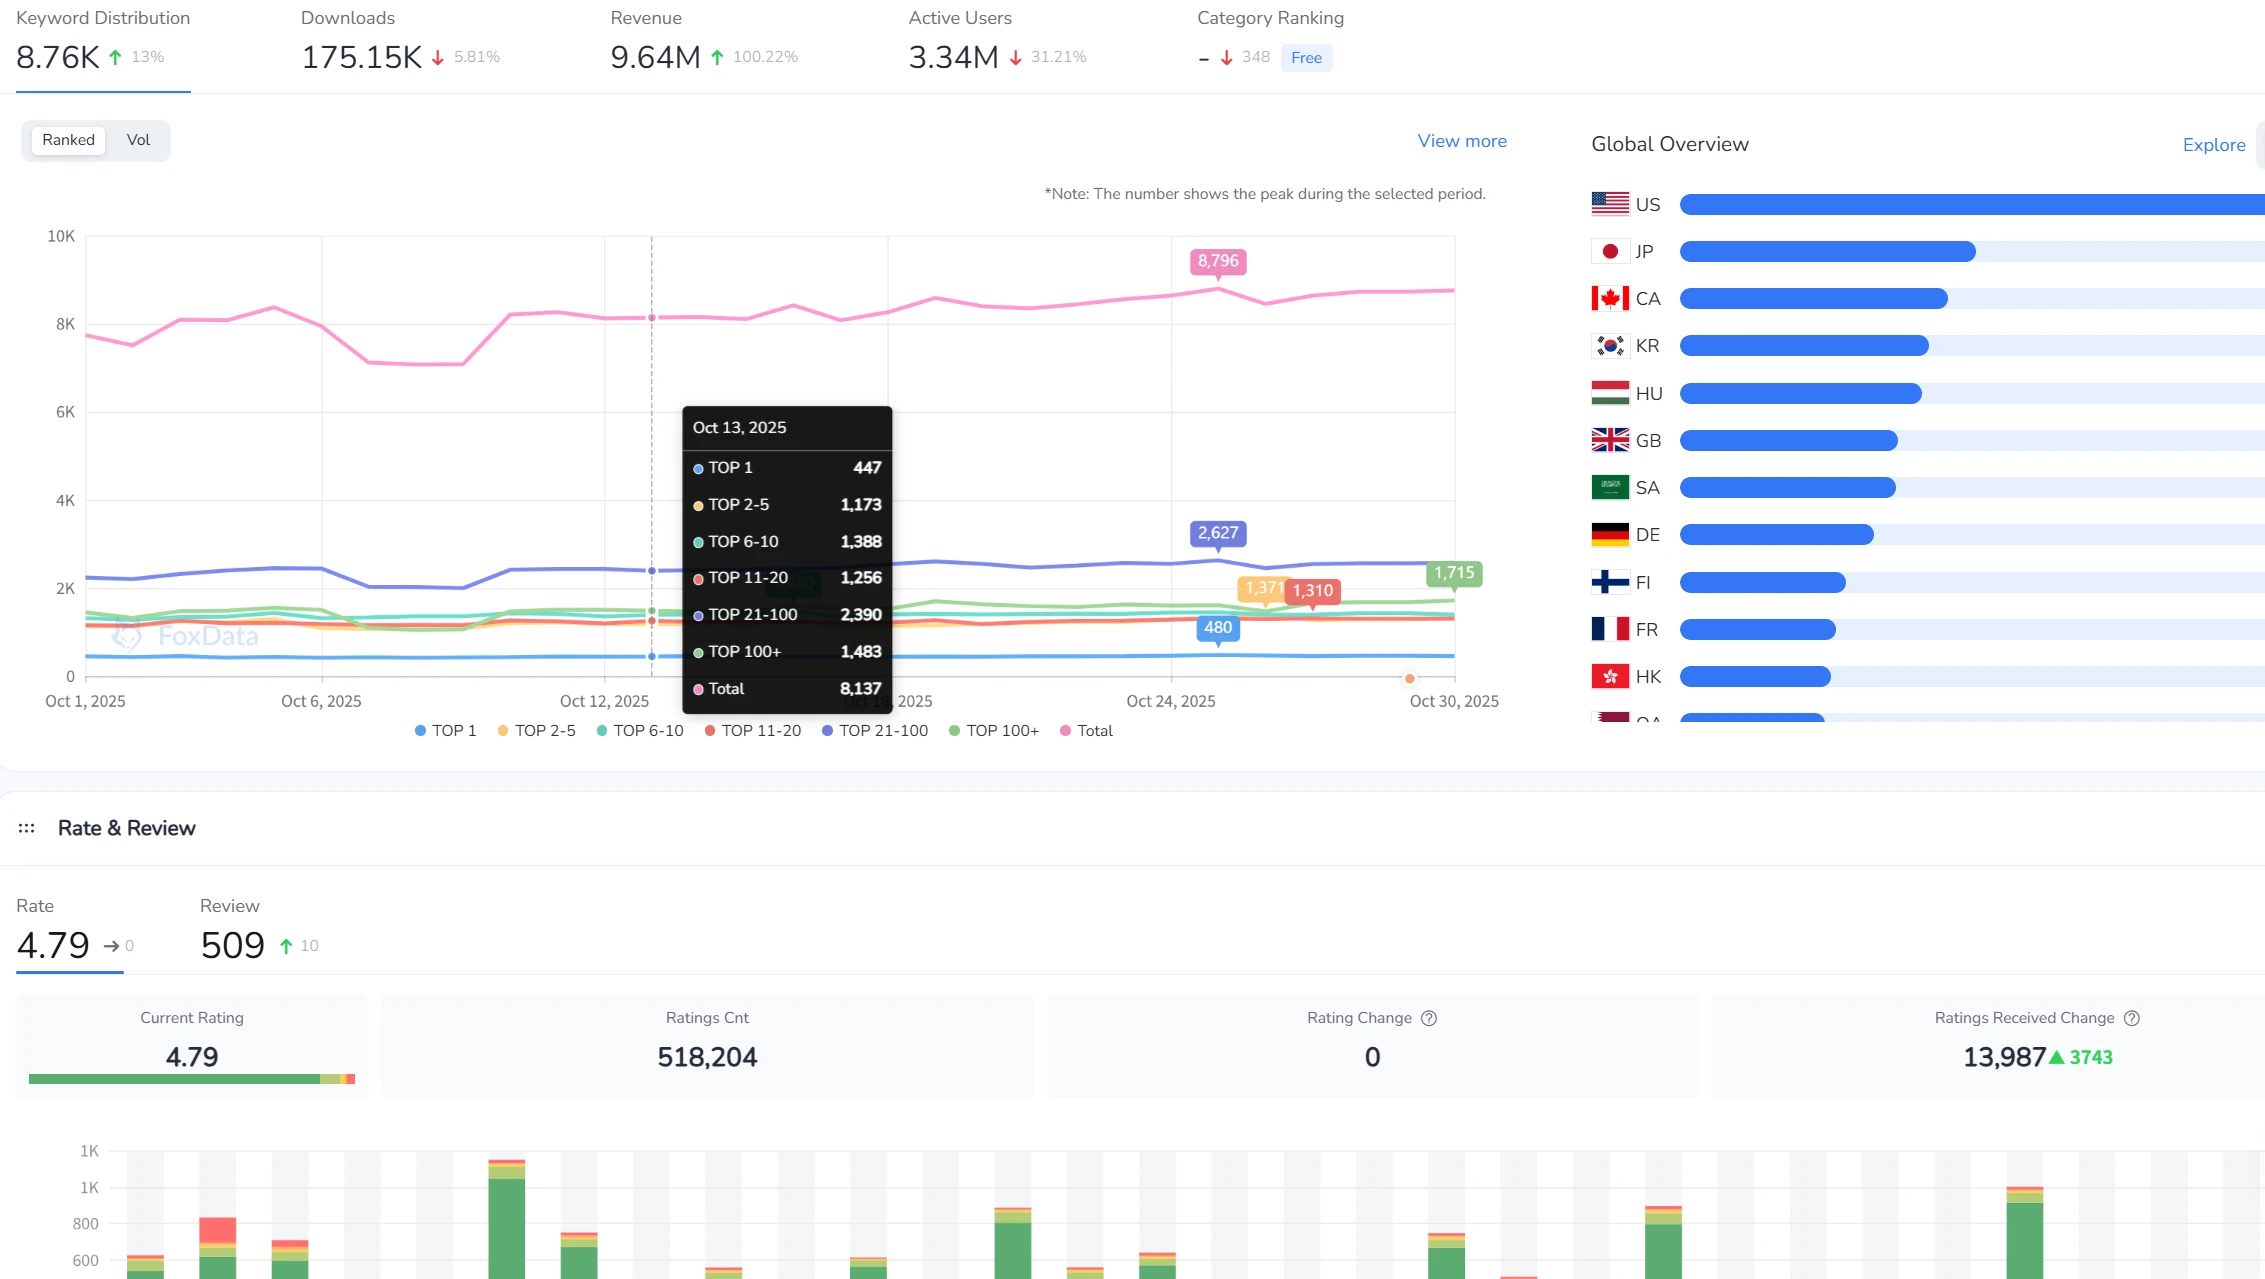Select the Ranked toggle option

pyautogui.click(x=68, y=140)
